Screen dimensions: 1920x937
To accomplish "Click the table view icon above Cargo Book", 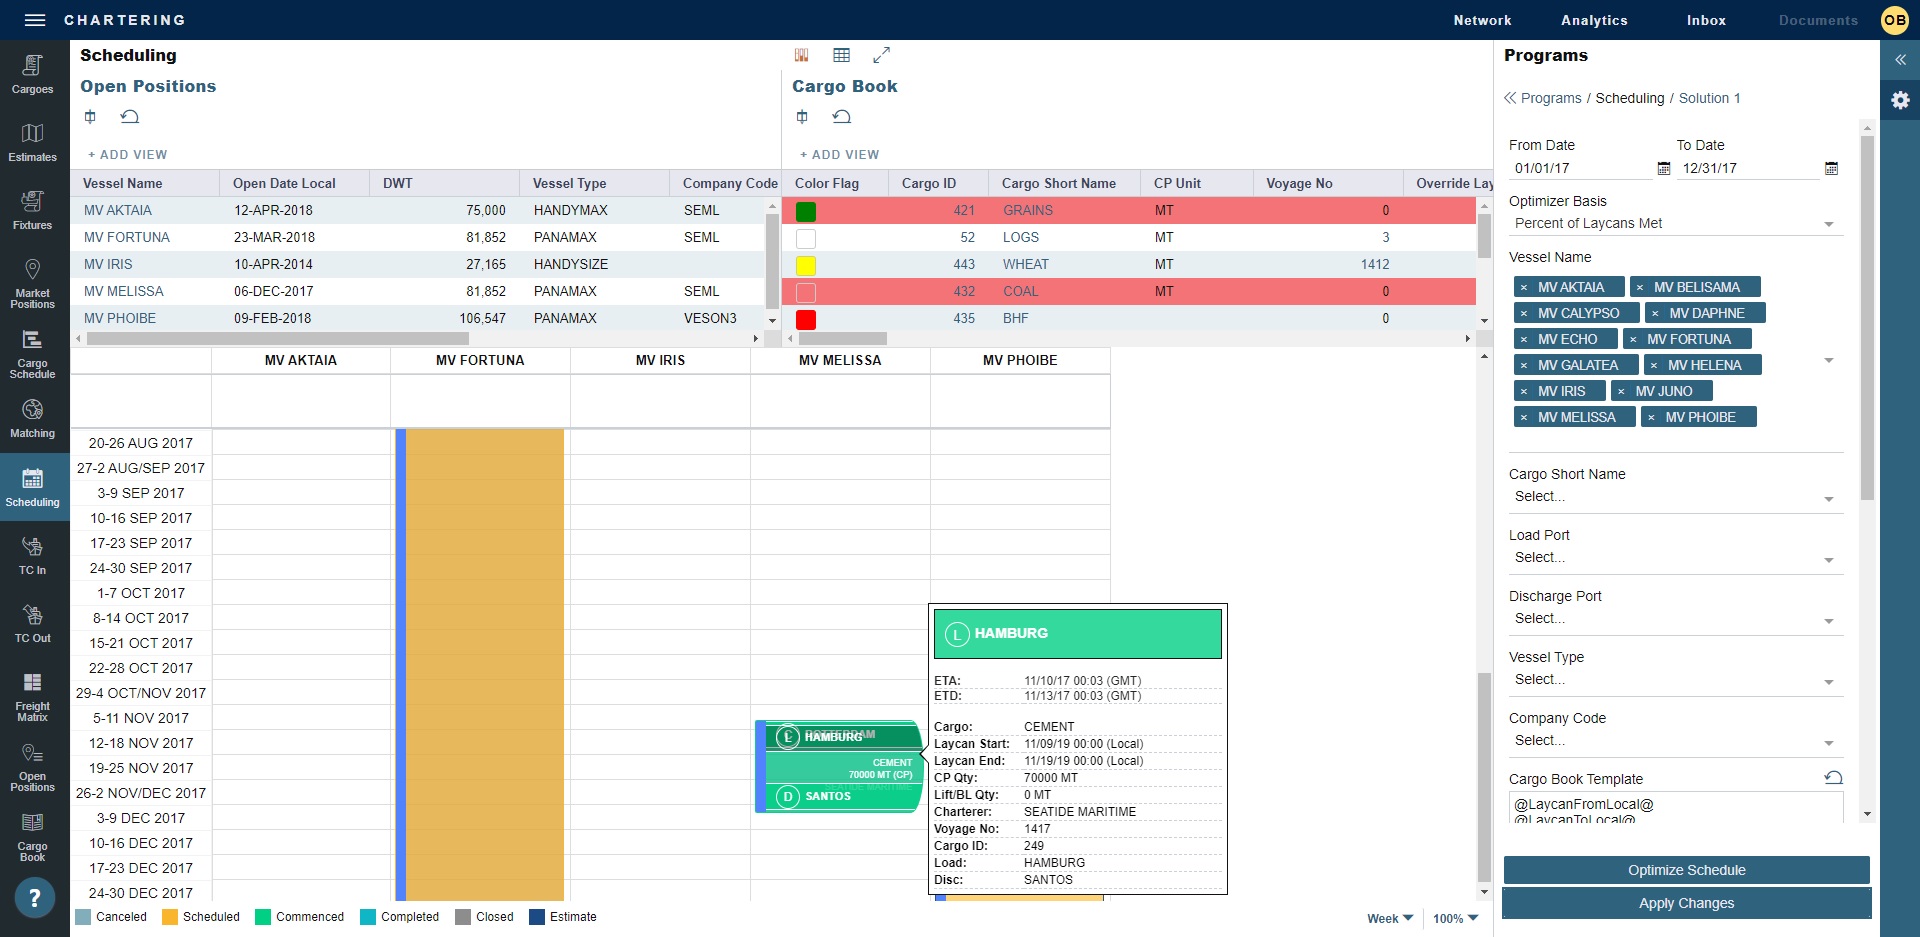I will tap(842, 55).
